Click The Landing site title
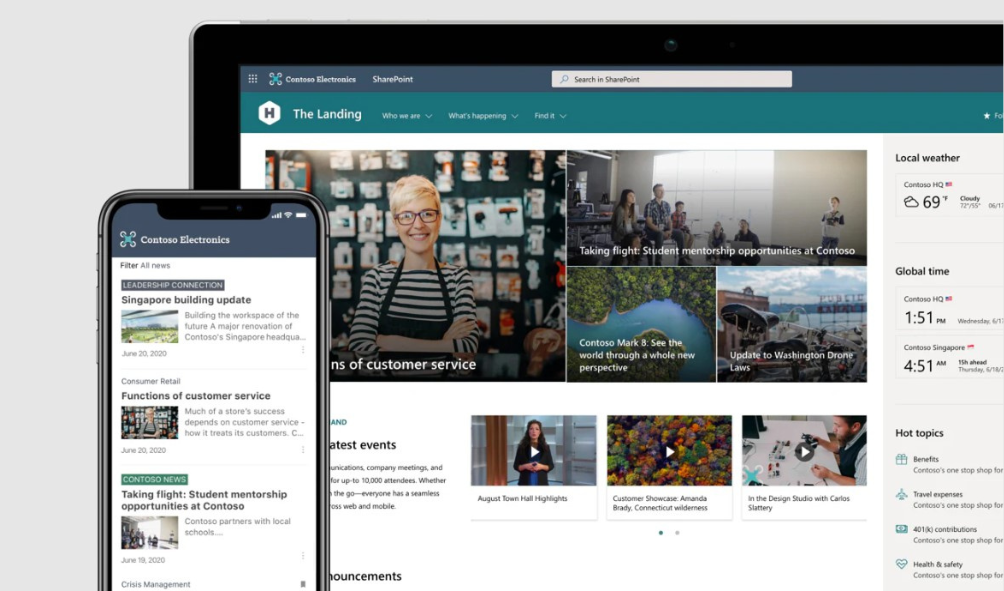The height and width of the screenshot is (591, 1004). coord(327,114)
